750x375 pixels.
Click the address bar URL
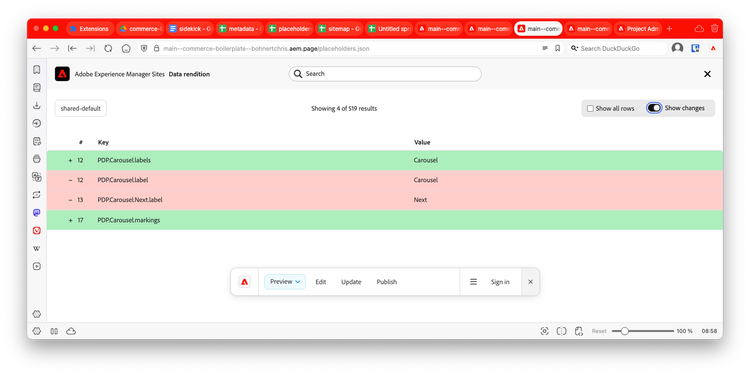(266, 48)
